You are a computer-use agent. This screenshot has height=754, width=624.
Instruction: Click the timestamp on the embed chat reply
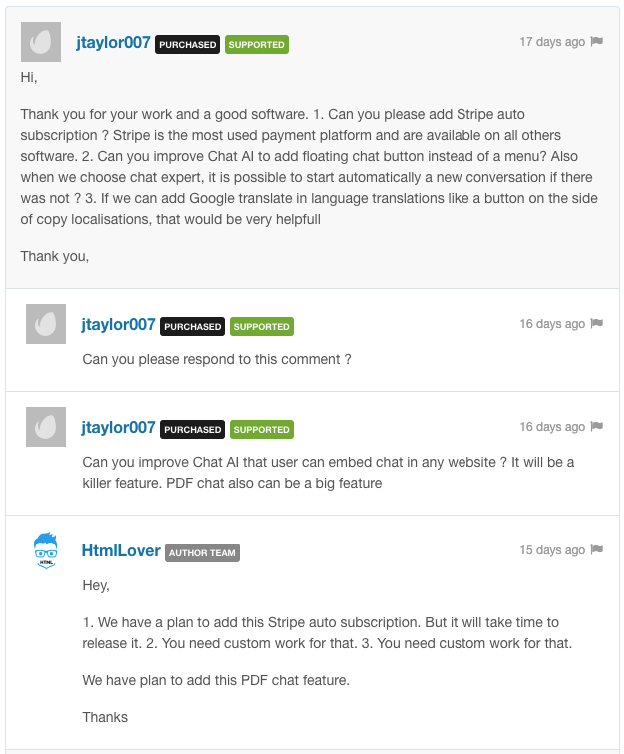pyautogui.click(x=552, y=427)
